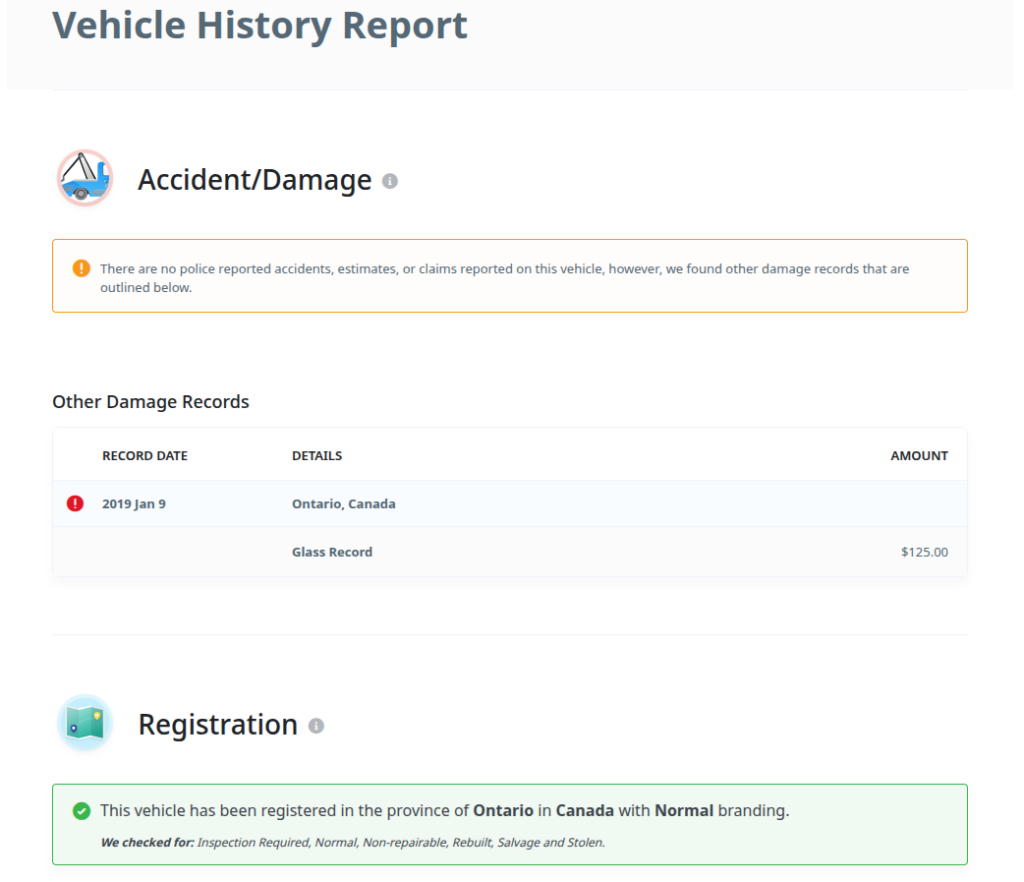Click the Glass Record entry
This screenshot has height=882, width=1024.
tap(332, 552)
